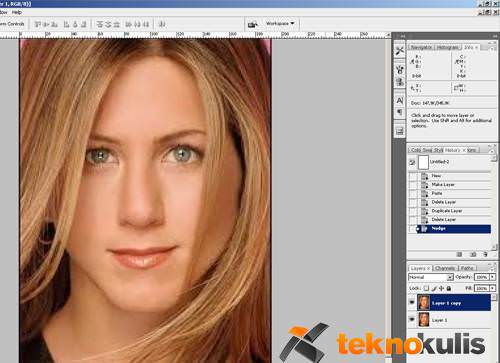Viewport: 500px width, 363px height.
Task: Click History panel scroll down arrow
Action: coord(494,247)
